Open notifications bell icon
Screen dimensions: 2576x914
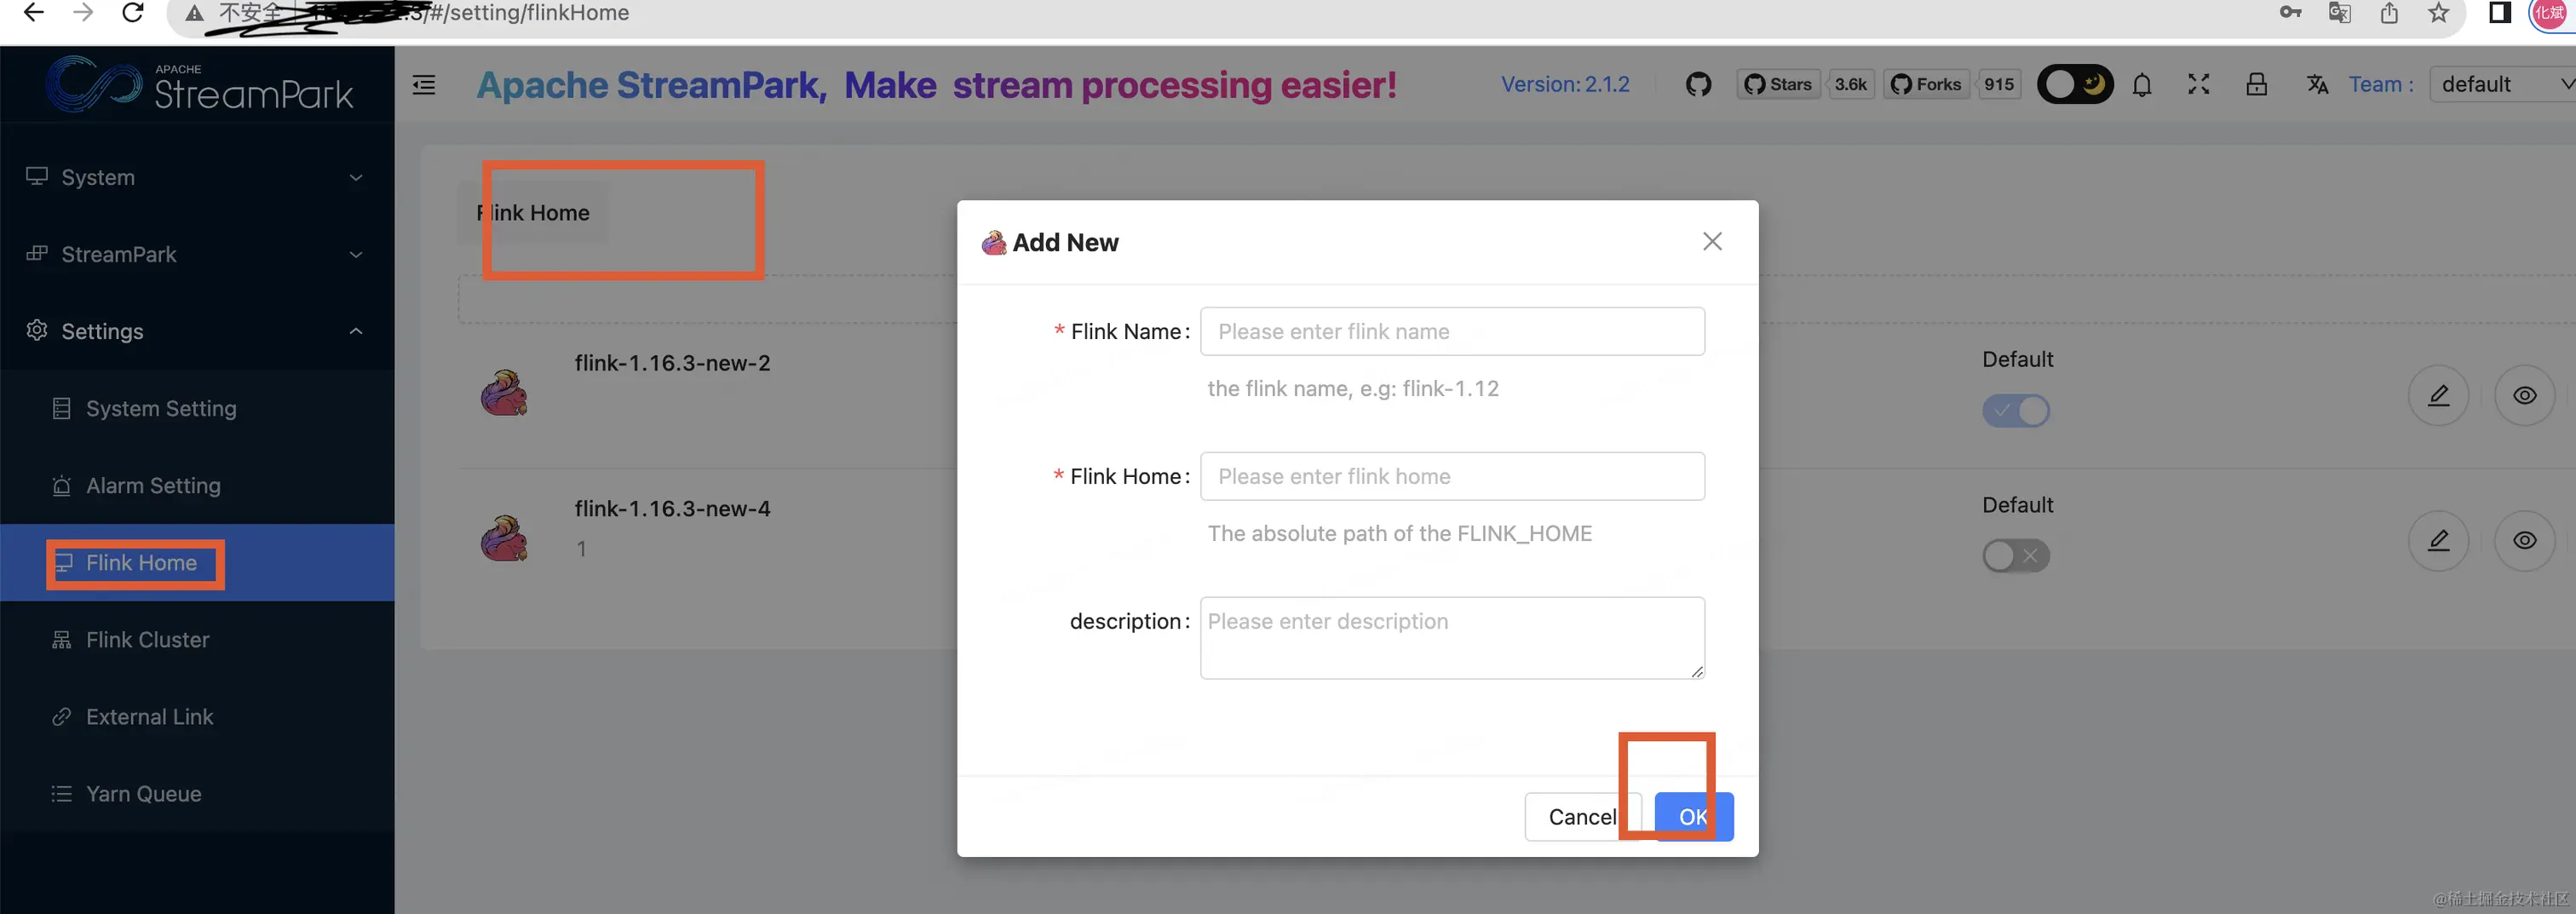pyautogui.click(x=2142, y=85)
